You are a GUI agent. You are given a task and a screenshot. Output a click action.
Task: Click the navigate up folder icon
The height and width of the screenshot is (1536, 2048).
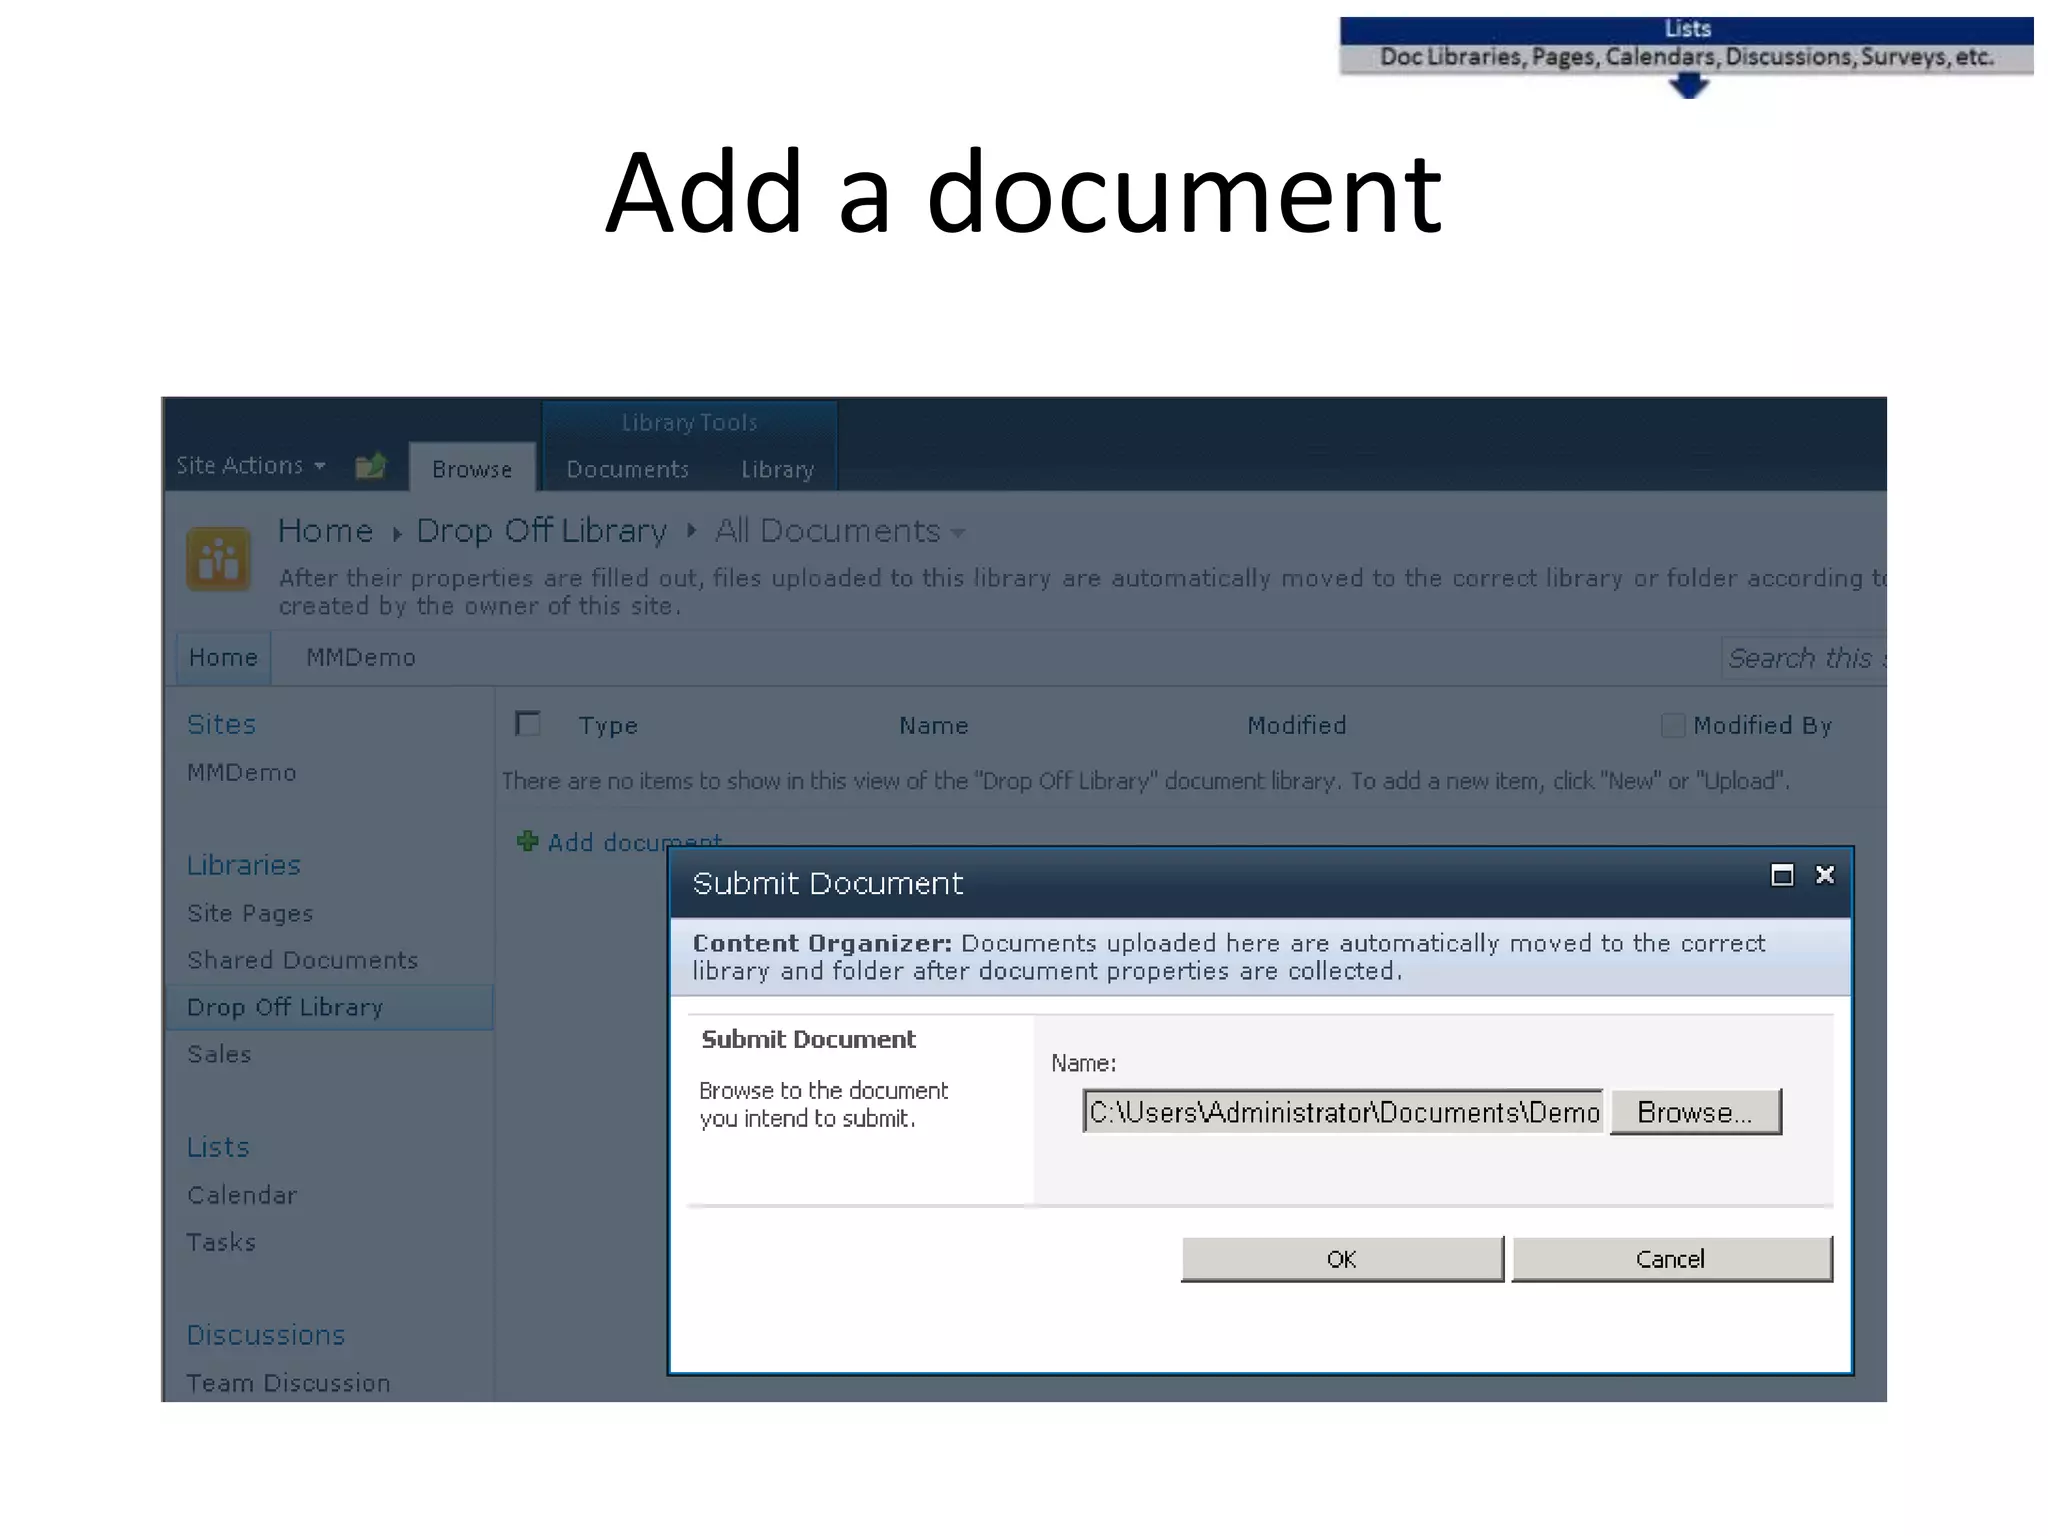(x=371, y=466)
